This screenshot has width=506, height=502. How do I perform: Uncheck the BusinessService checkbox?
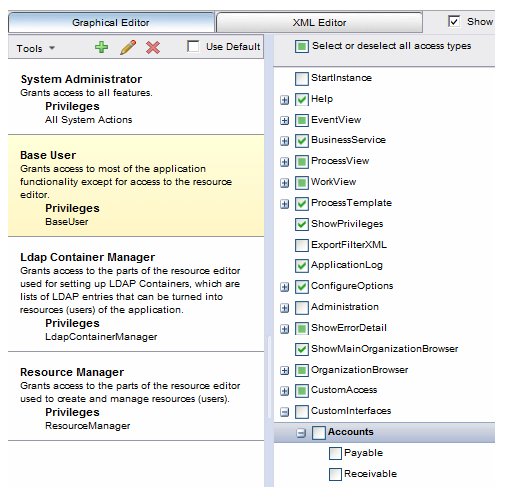[x=302, y=141]
